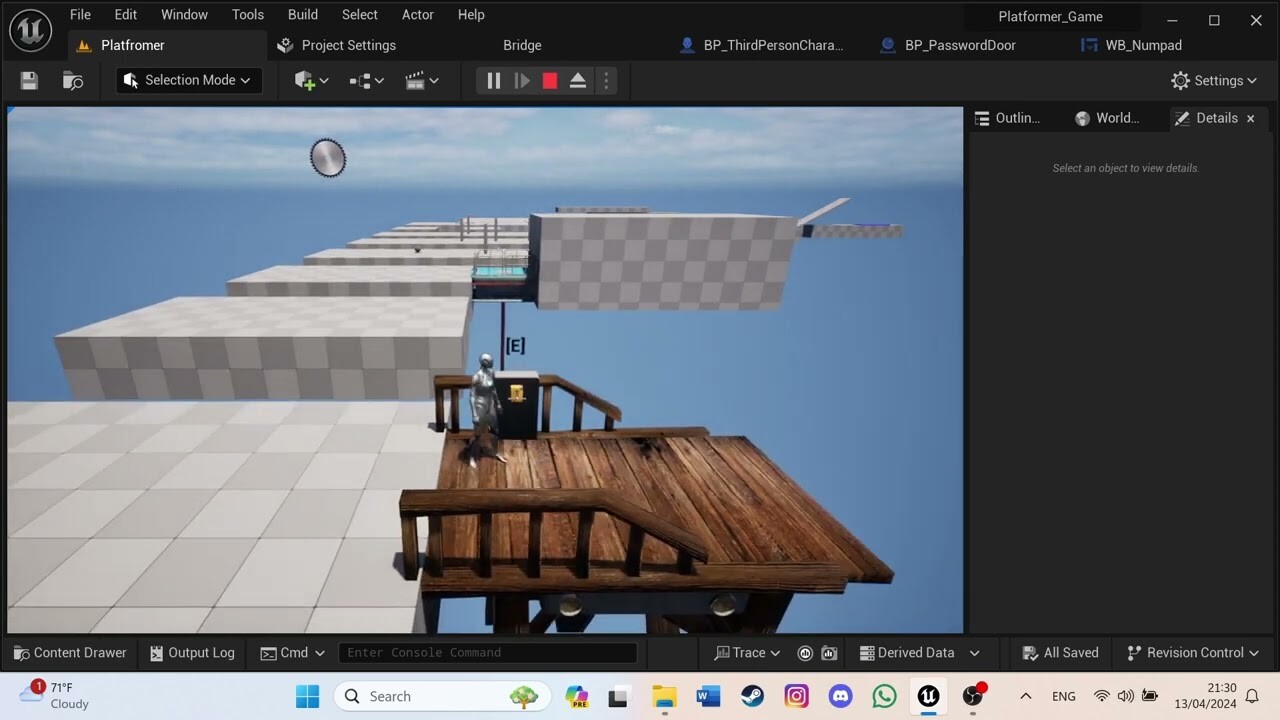The image size is (1280, 720).
Task: Open the Build menu
Action: point(302,14)
